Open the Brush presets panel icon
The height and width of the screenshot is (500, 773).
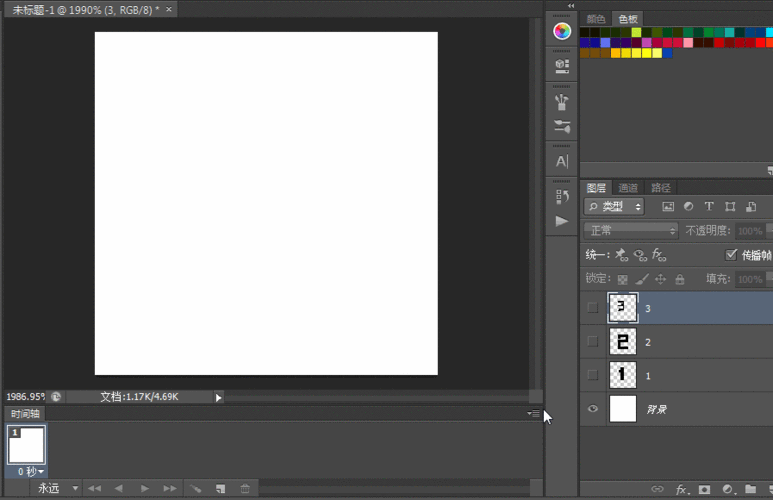point(562,102)
